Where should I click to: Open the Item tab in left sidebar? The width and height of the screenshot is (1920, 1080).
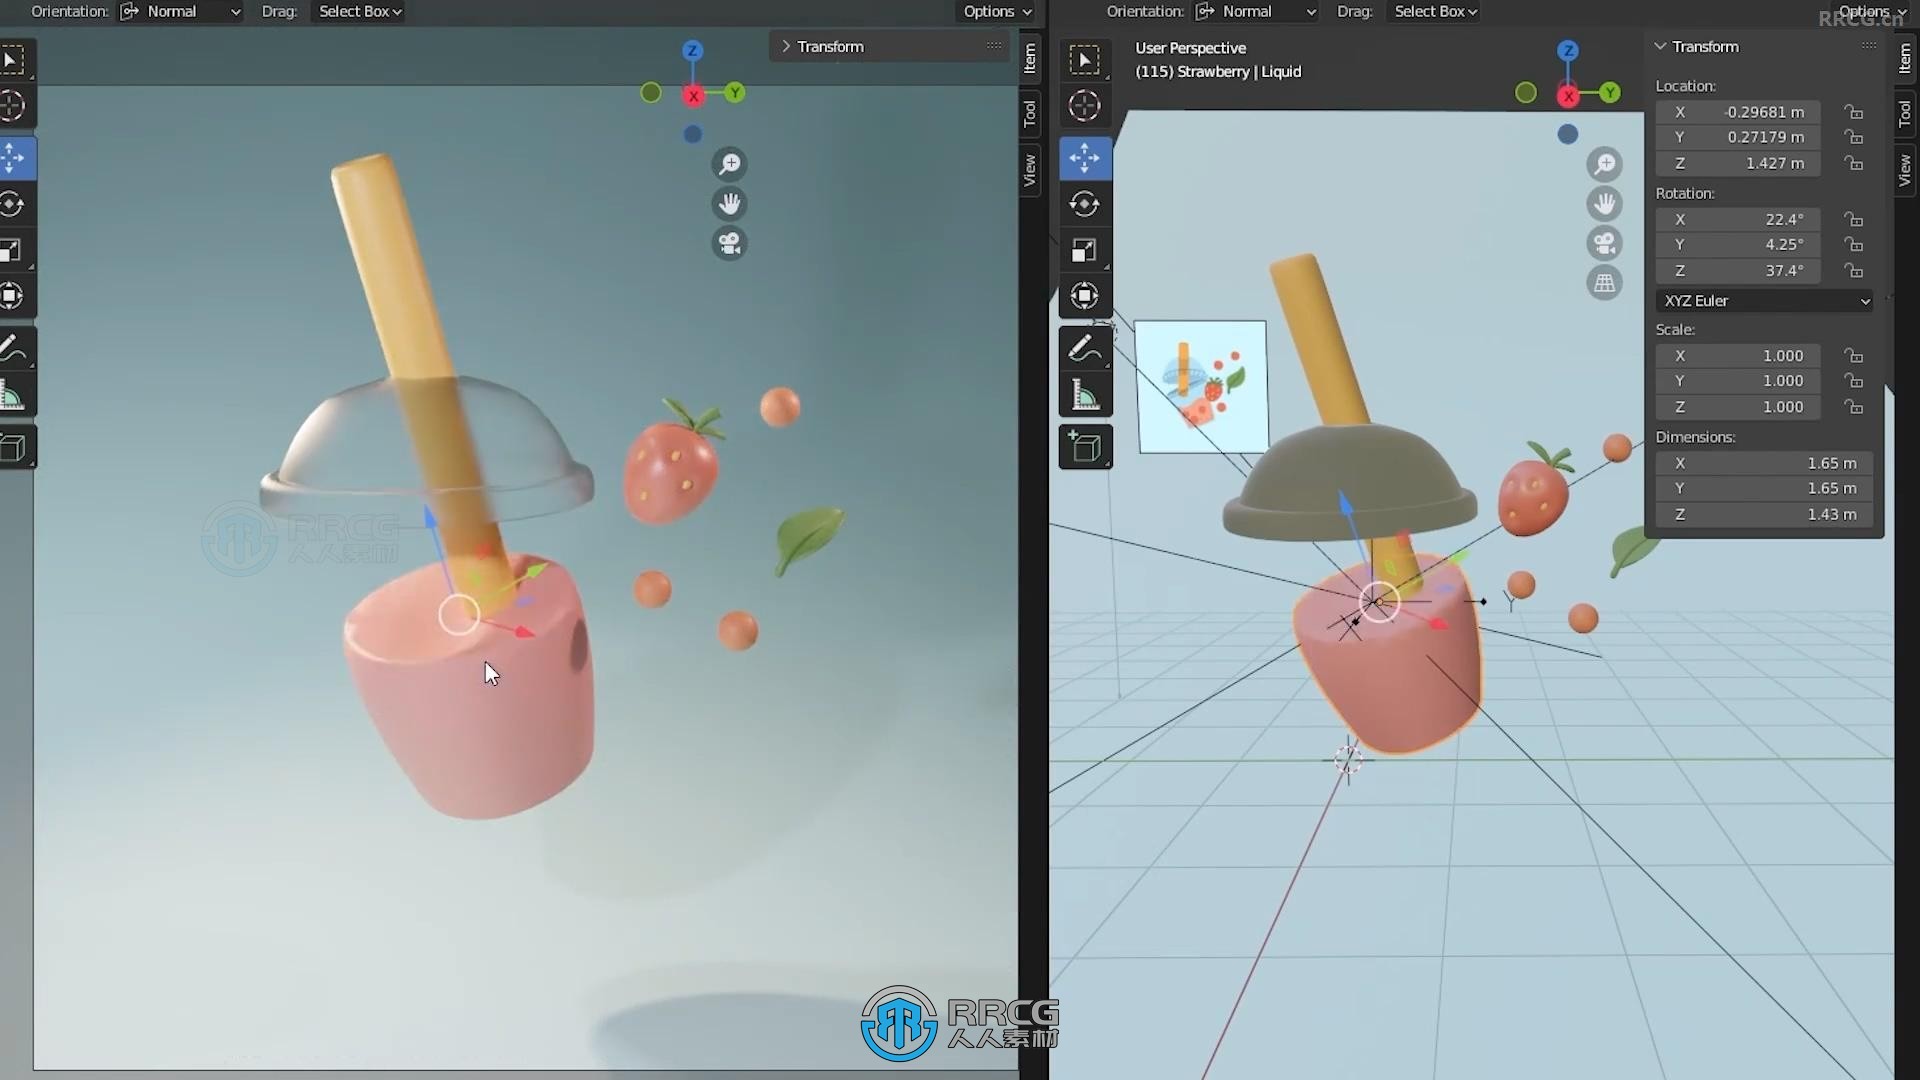point(1030,60)
